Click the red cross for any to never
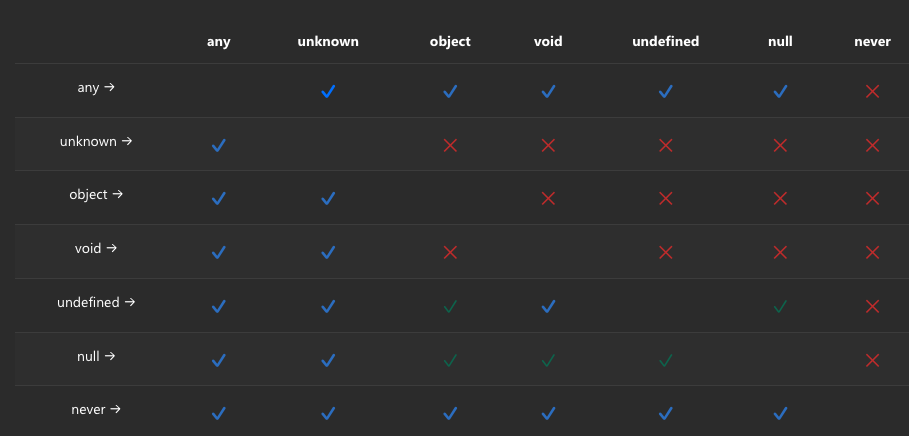This screenshot has height=436, width=909. tap(872, 91)
